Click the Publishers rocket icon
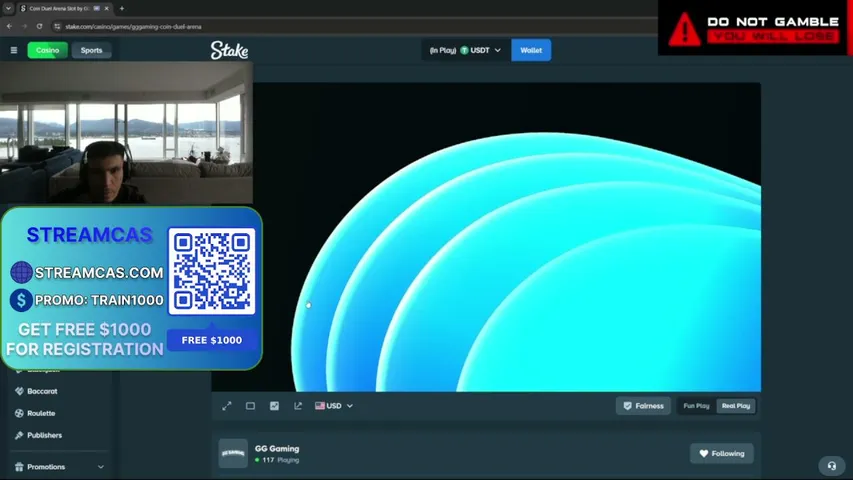 tap(20, 435)
